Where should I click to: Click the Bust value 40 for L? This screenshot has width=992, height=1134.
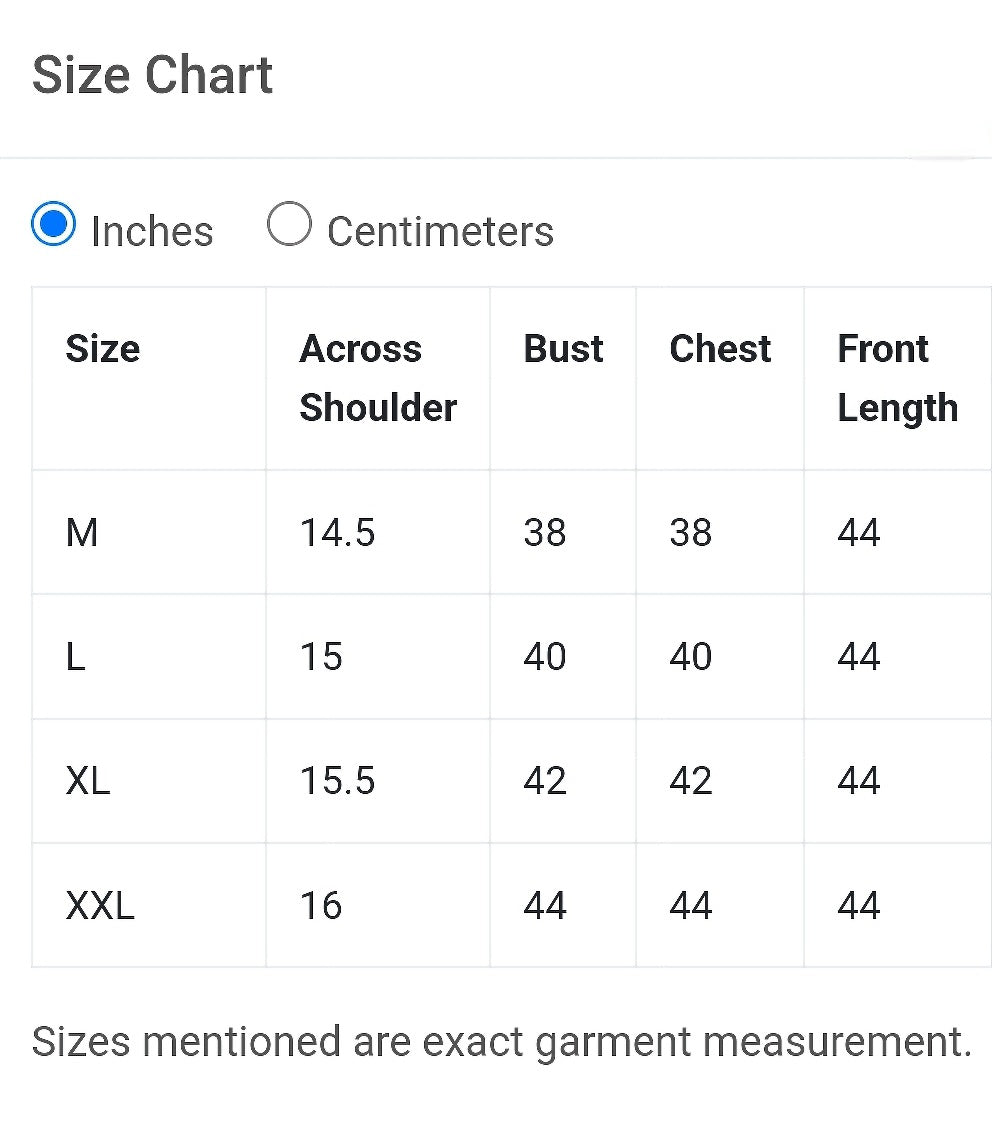coord(545,657)
